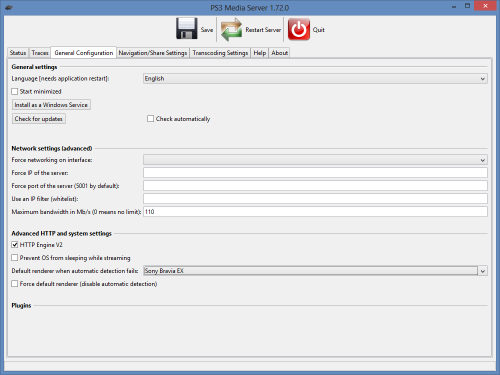The width and height of the screenshot is (500, 375).
Task: Enable Force default renderer checkbox
Action: pyautogui.click(x=15, y=284)
